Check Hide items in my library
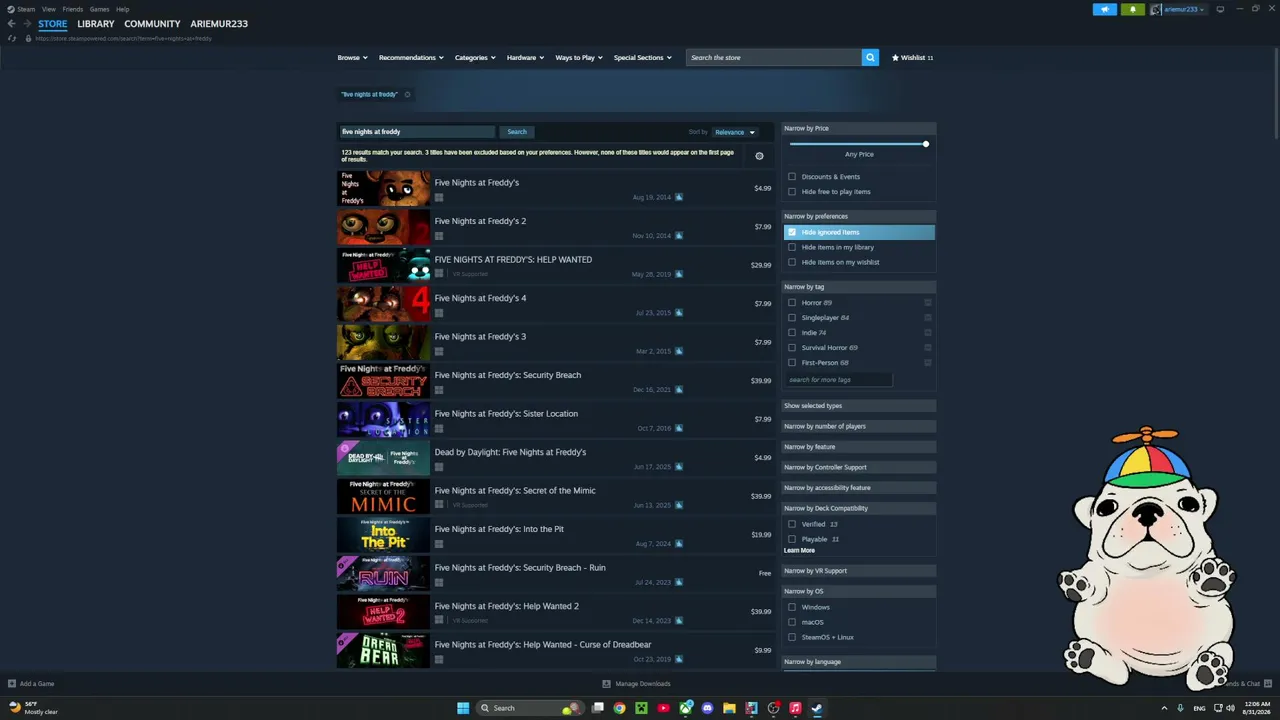Viewport: 1280px width, 720px height. (x=792, y=247)
